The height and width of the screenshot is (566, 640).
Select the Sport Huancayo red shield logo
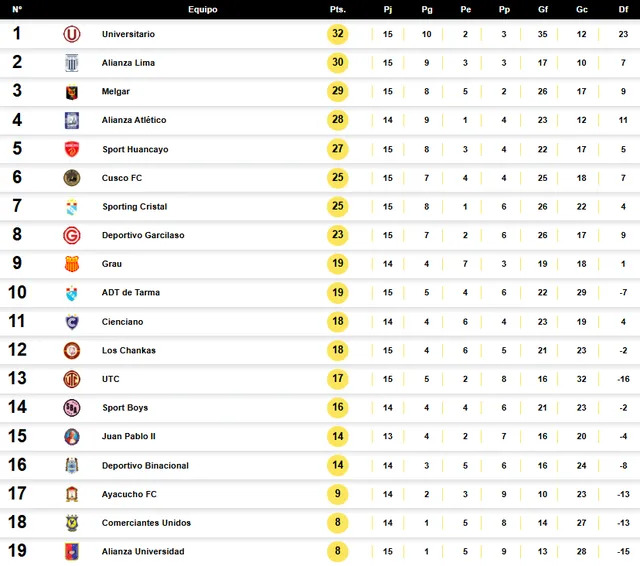pos(72,149)
